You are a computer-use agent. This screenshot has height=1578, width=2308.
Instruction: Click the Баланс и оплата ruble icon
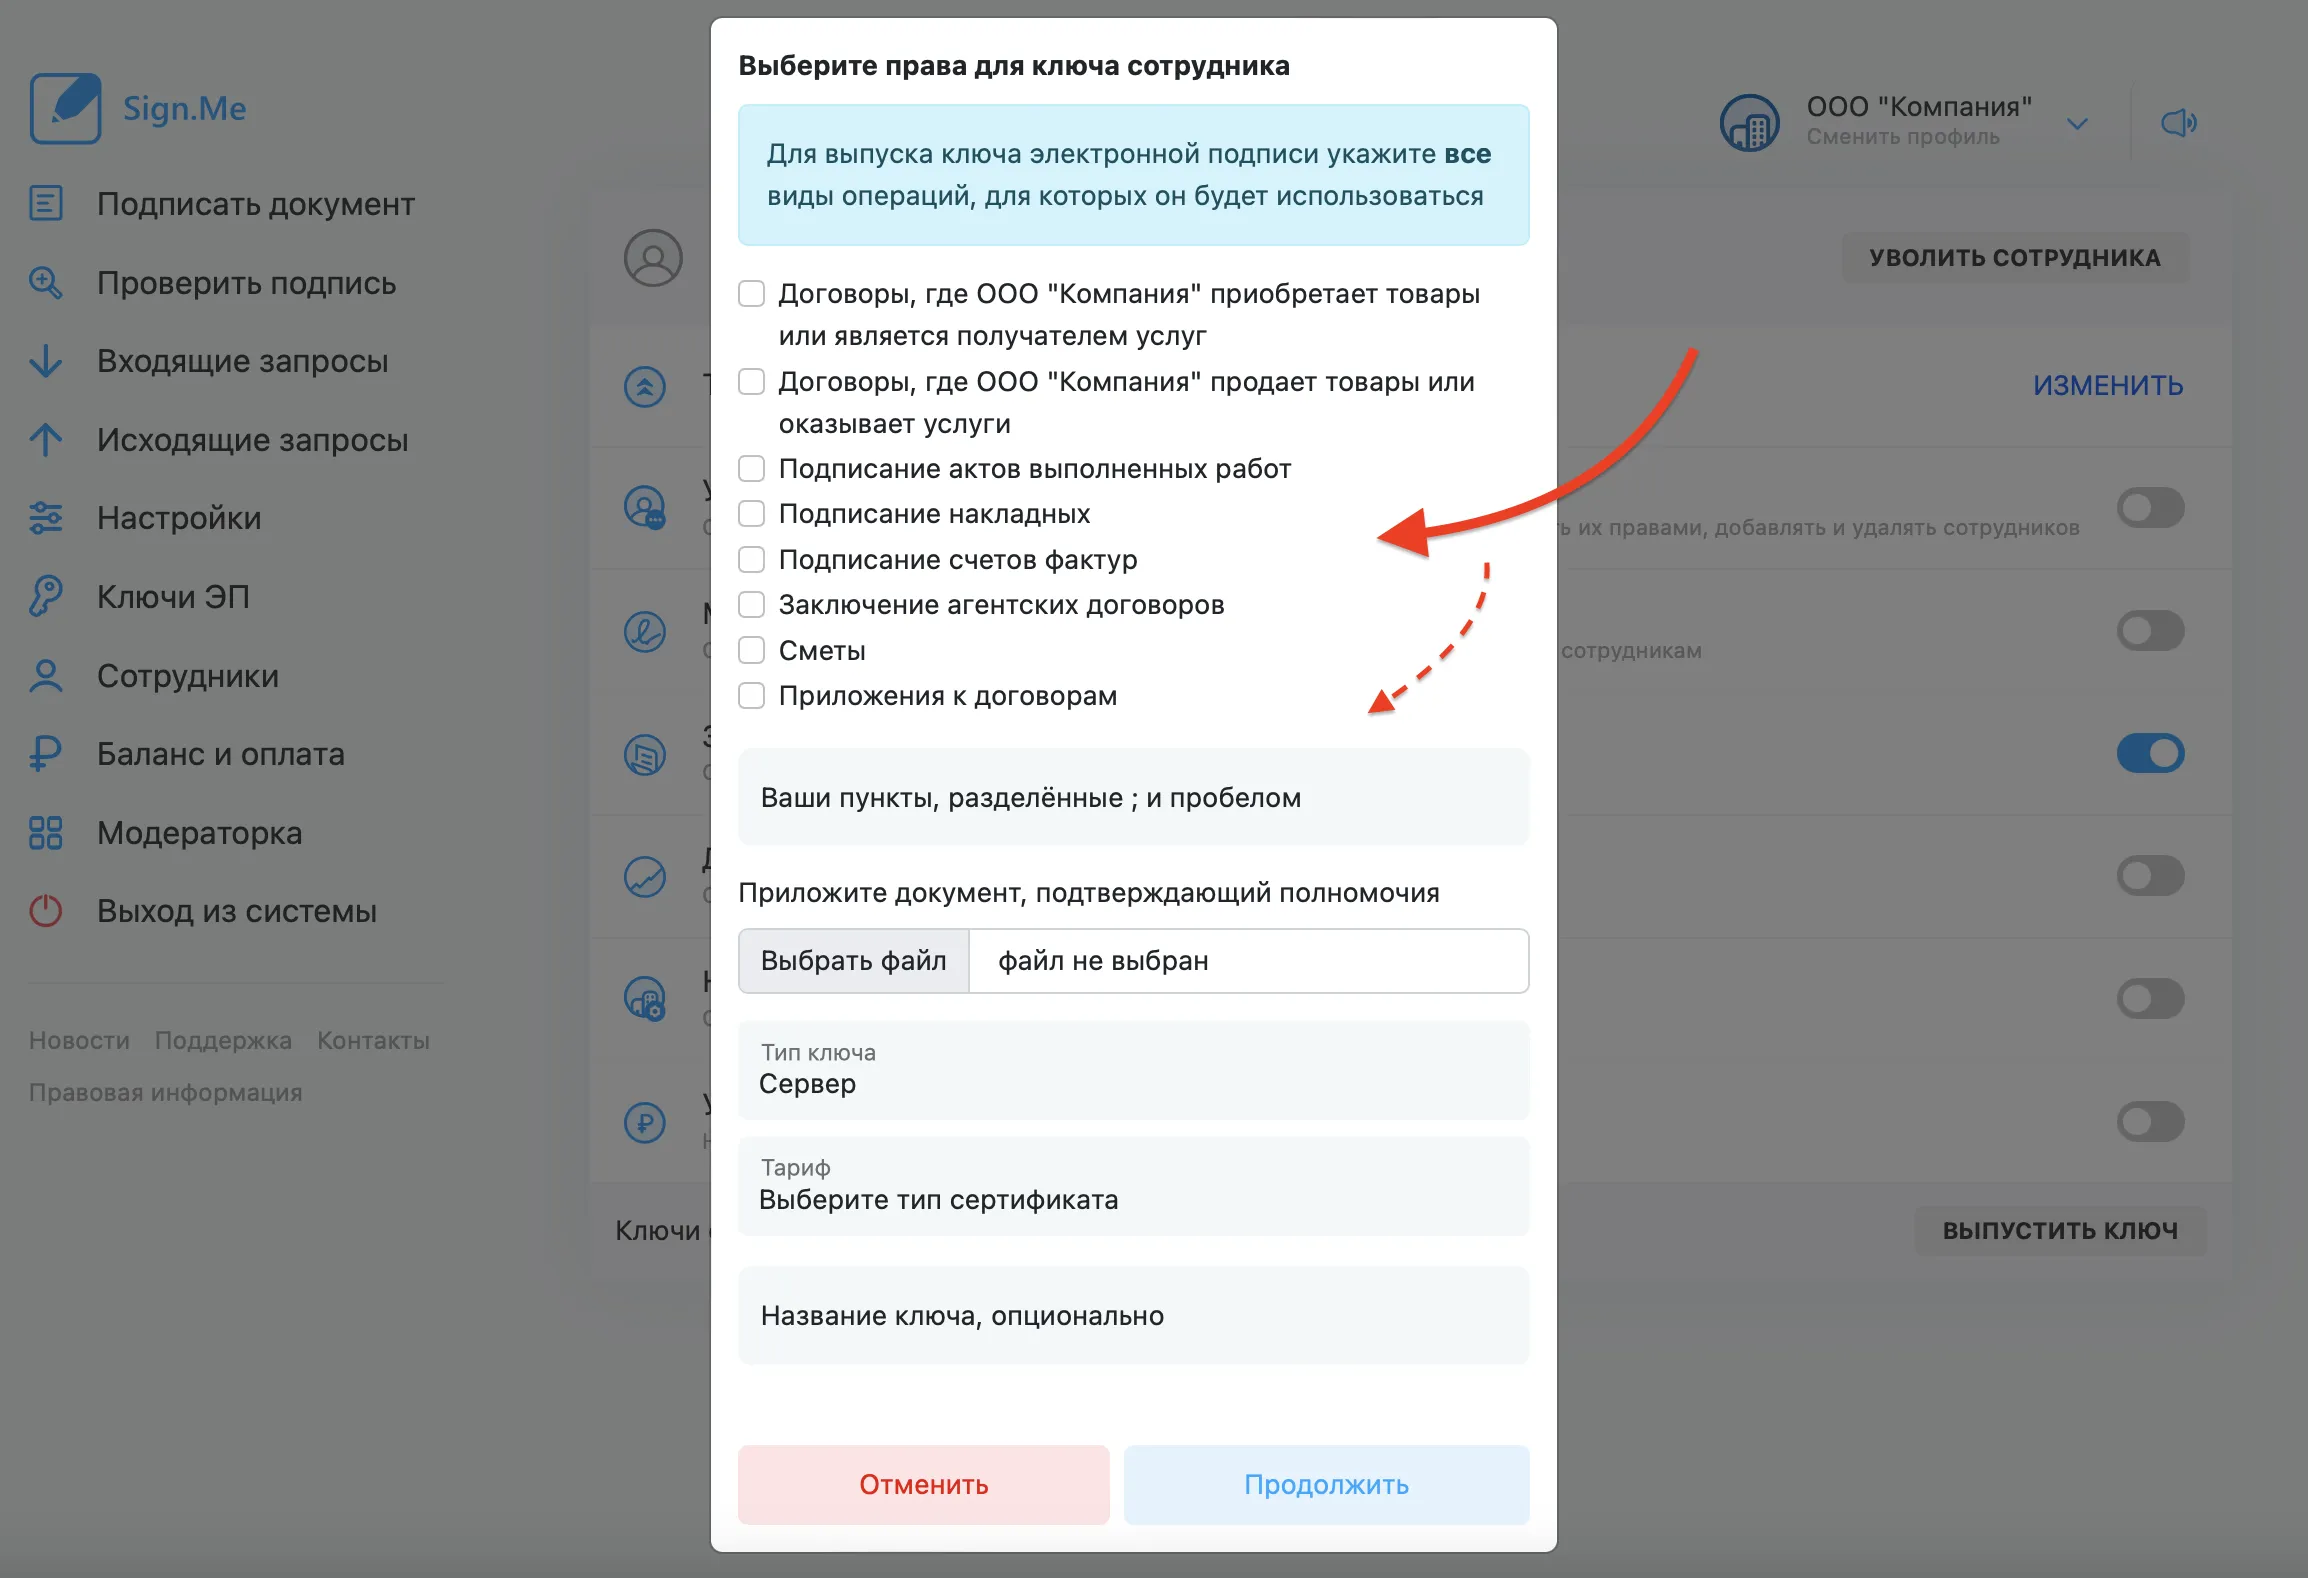46,753
